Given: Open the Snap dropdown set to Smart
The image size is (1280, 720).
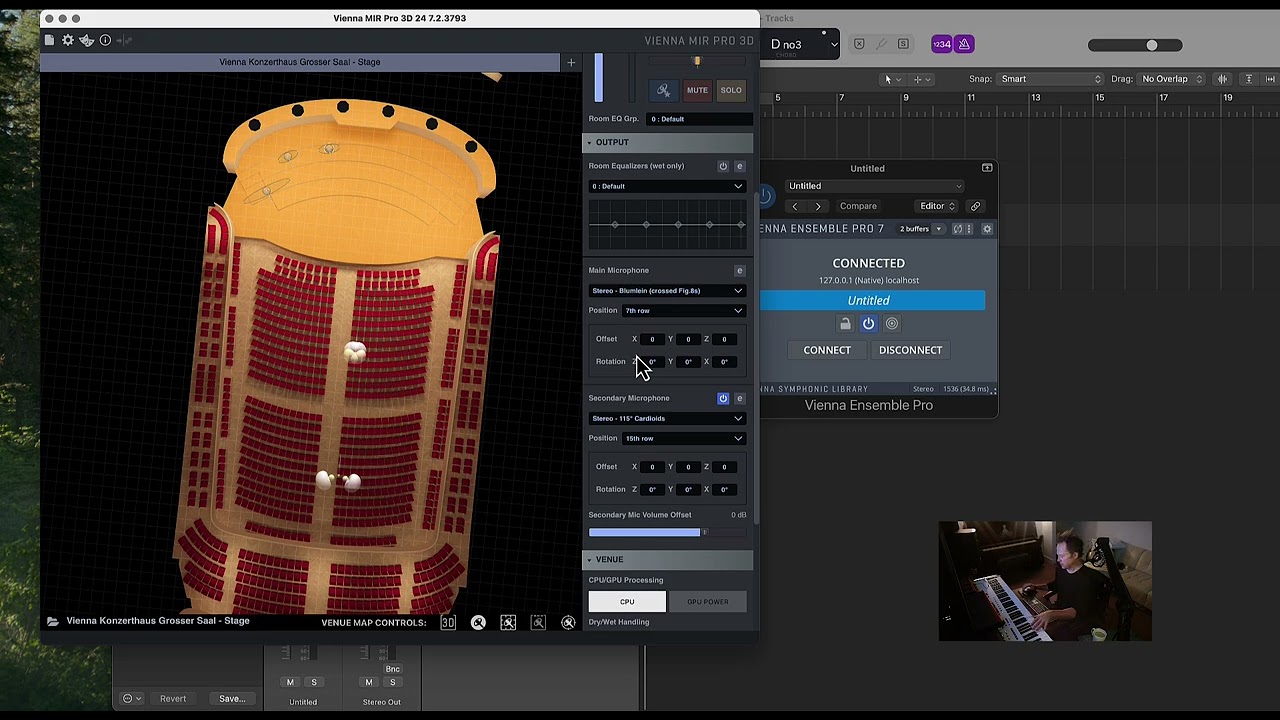Looking at the screenshot, I should coord(1050,79).
